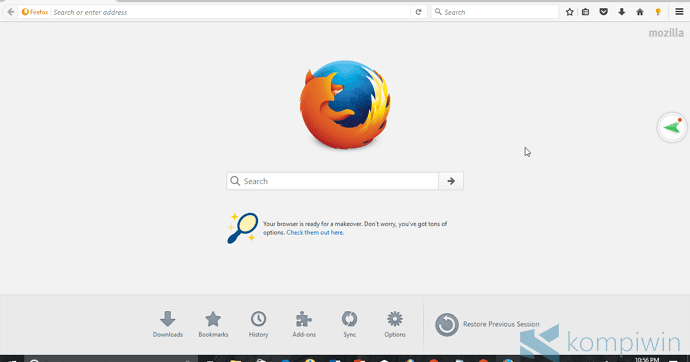Focus the 'Search or enter address' URL bar

[231, 12]
